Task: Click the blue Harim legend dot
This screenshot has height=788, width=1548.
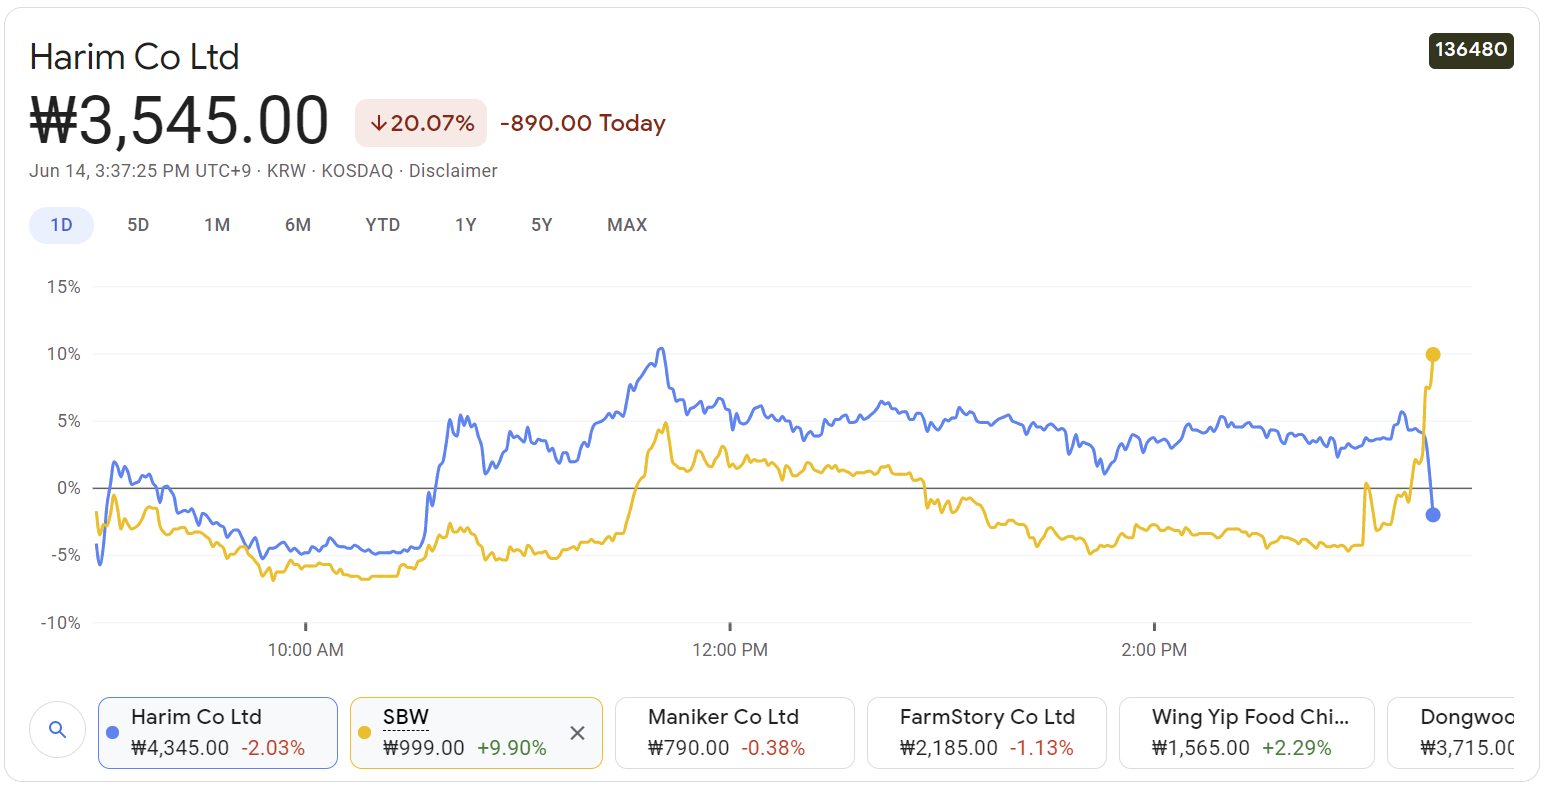Action: (x=113, y=732)
